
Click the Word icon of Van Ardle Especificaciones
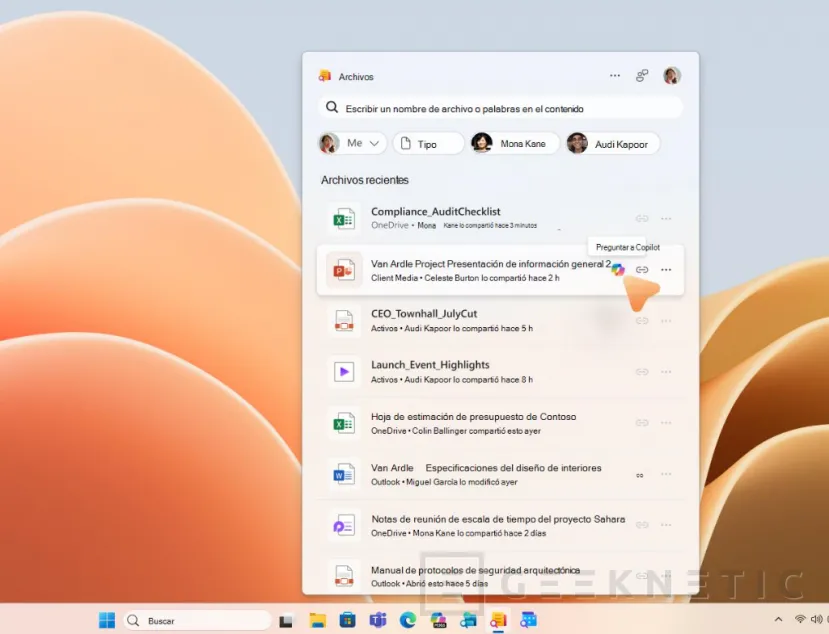pos(345,473)
